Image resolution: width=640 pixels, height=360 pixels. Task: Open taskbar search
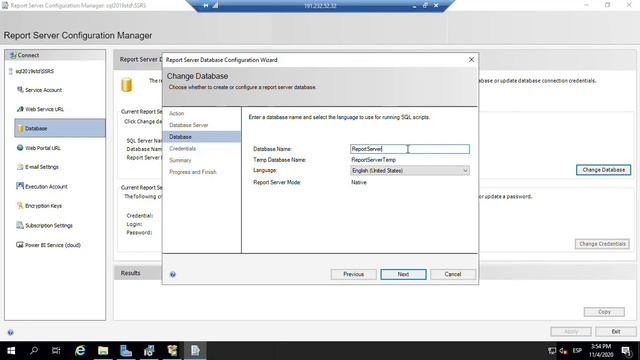34,351
